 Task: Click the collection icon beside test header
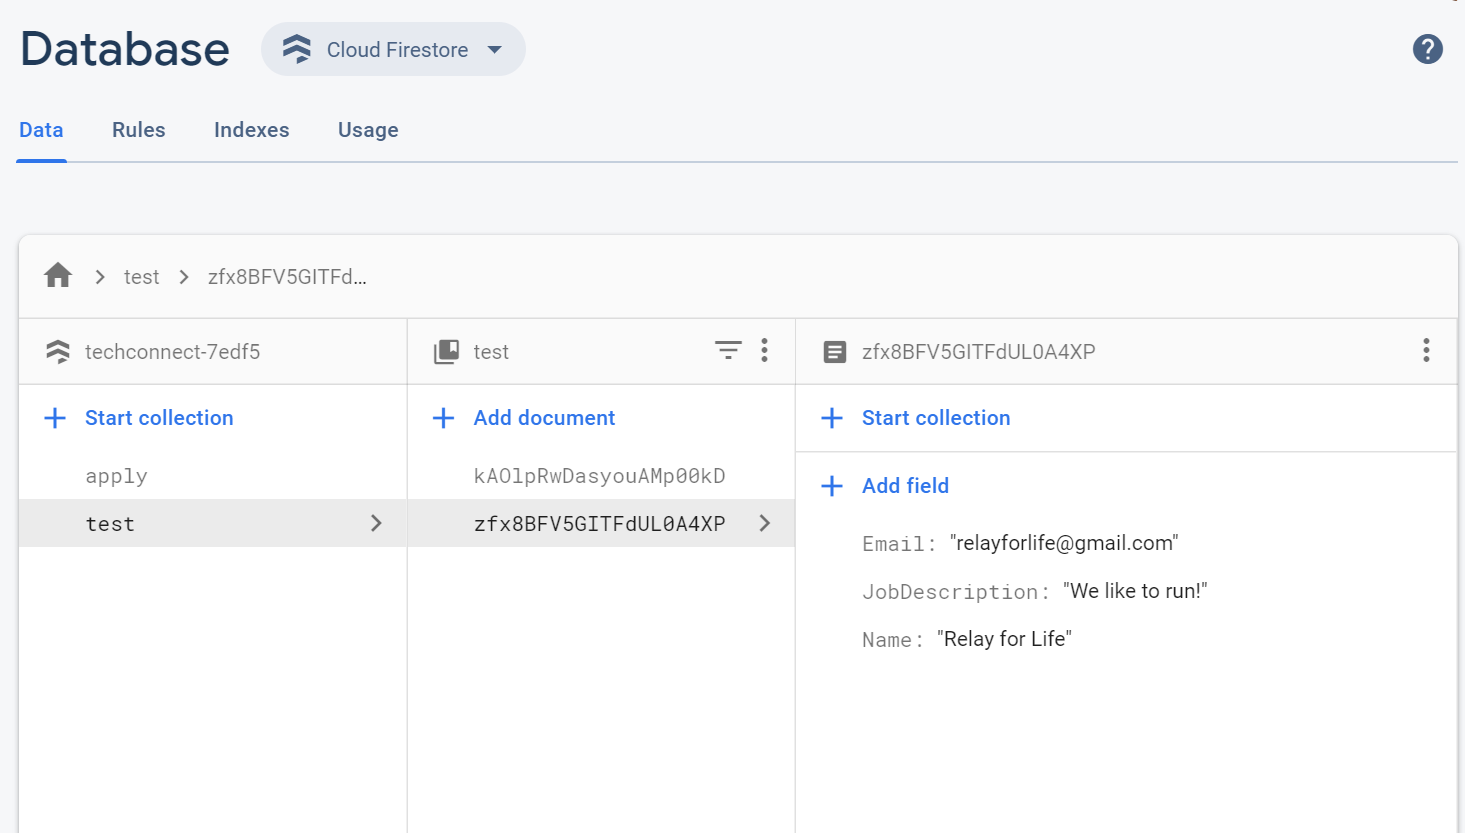pos(446,352)
